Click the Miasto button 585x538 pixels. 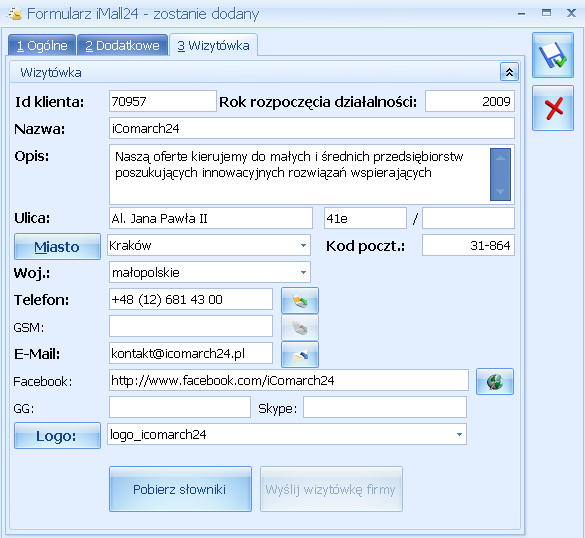click(x=57, y=247)
